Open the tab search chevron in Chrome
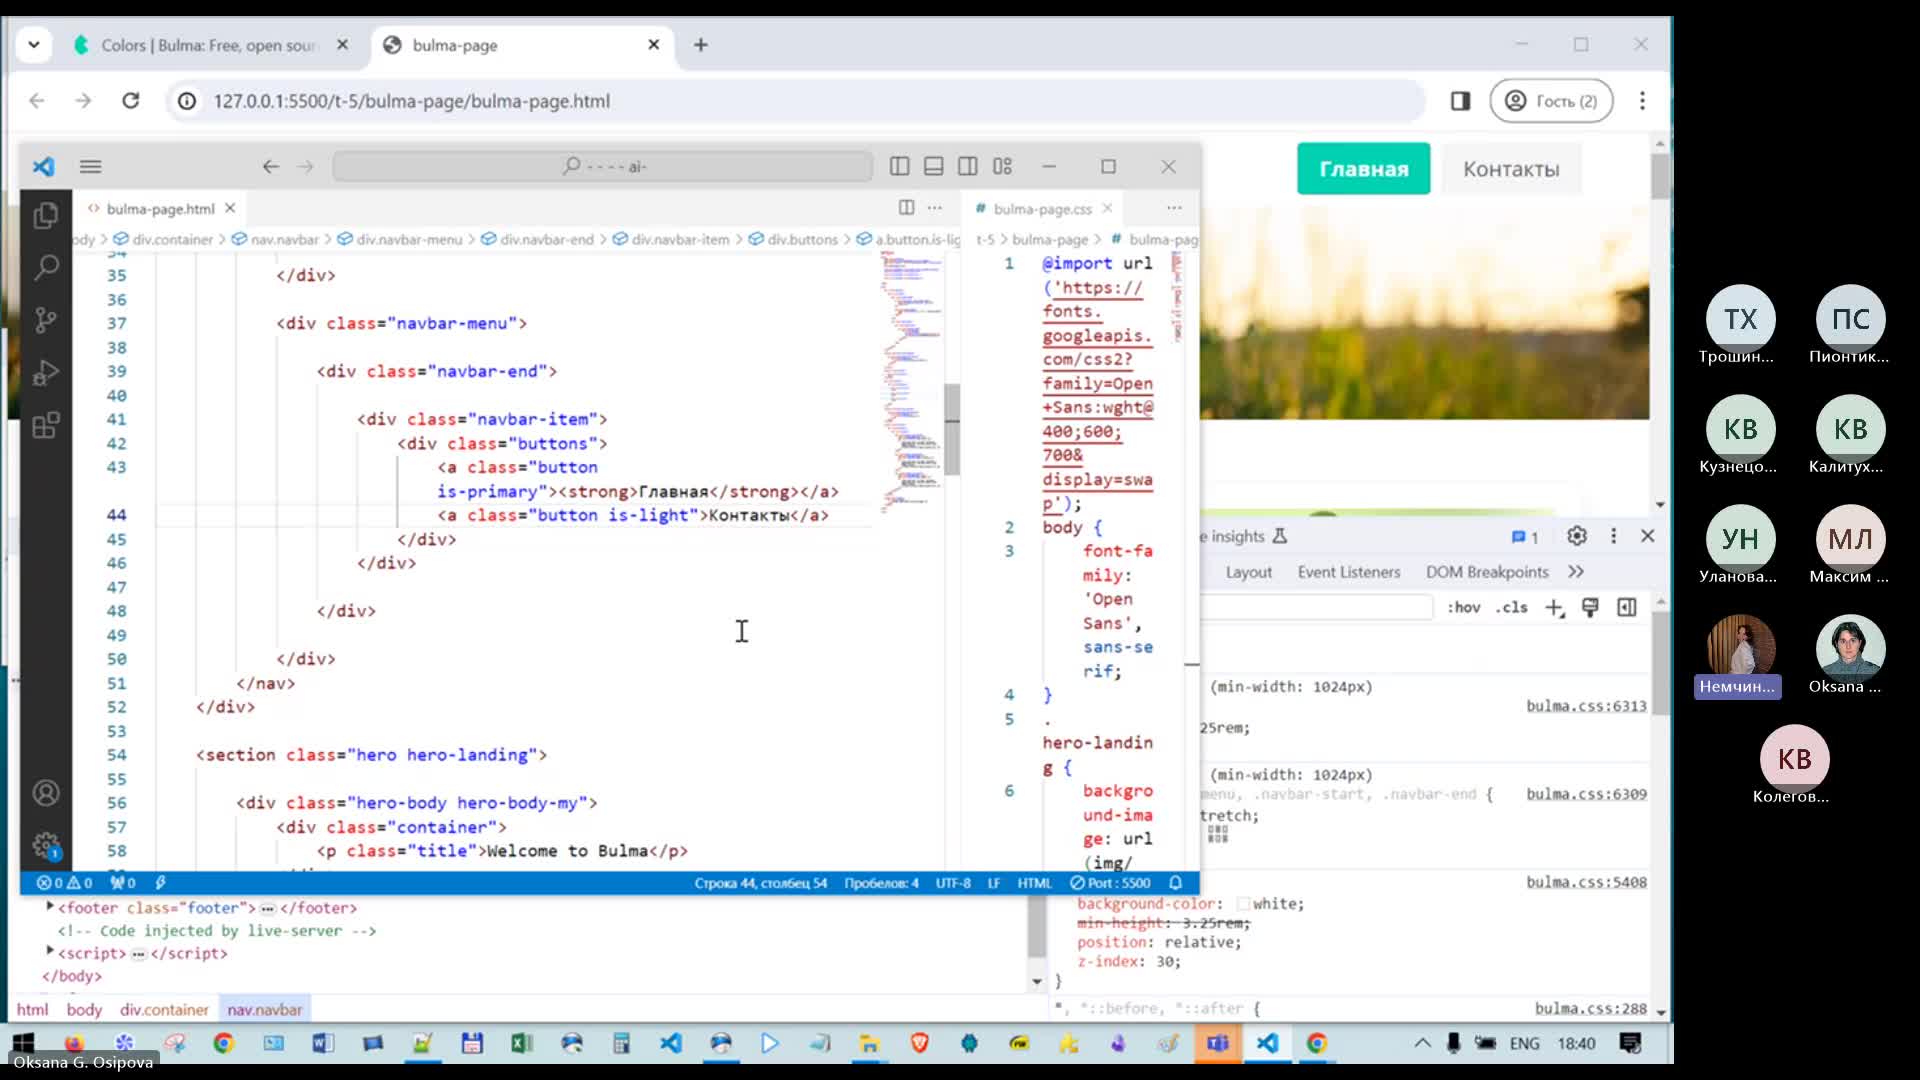The height and width of the screenshot is (1080, 1920). (x=34, y=45)
